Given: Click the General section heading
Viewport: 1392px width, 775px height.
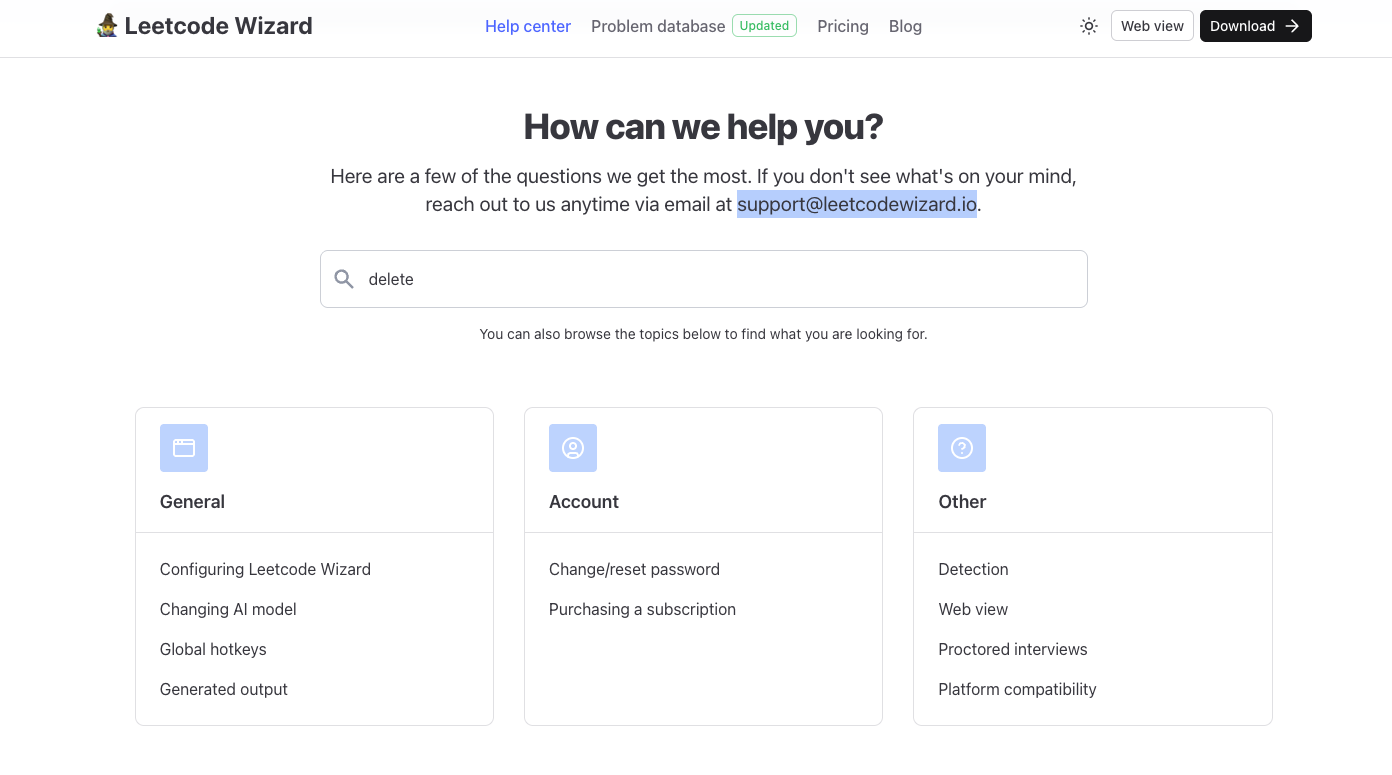Looking at the screenshot, I should click(192, 502).
